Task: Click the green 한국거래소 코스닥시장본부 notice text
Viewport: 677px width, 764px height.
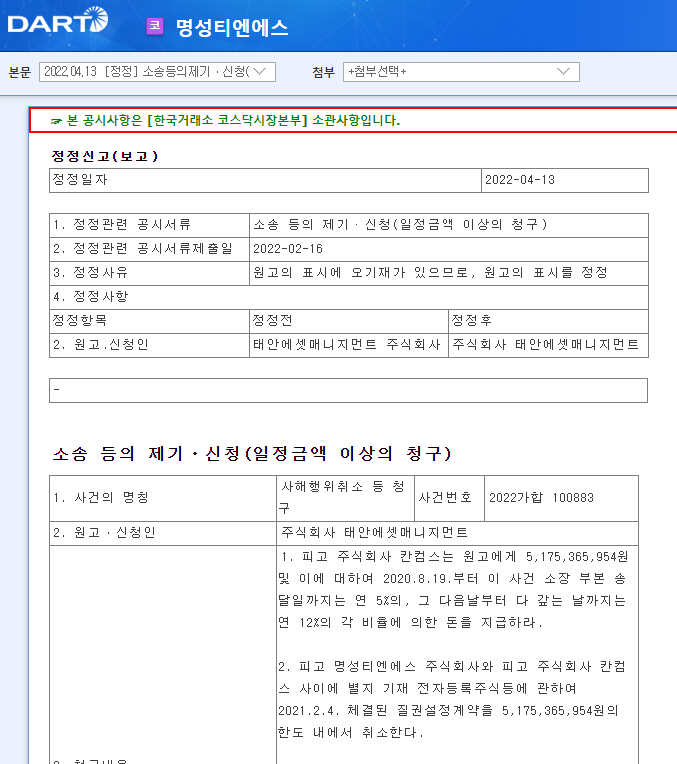Action: (233, 120)
